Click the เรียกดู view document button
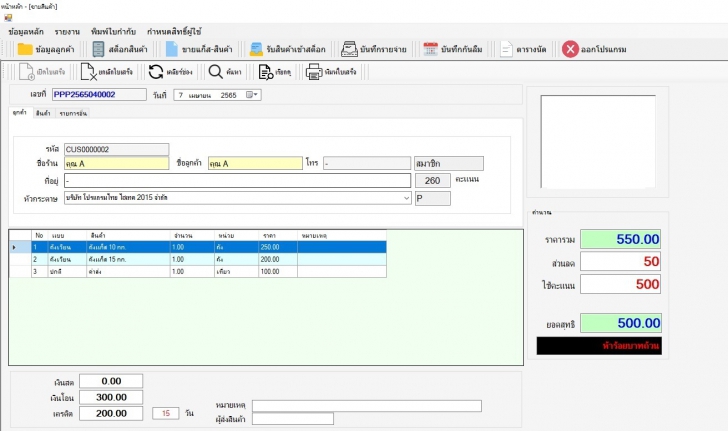 click(x=266, y=72)
